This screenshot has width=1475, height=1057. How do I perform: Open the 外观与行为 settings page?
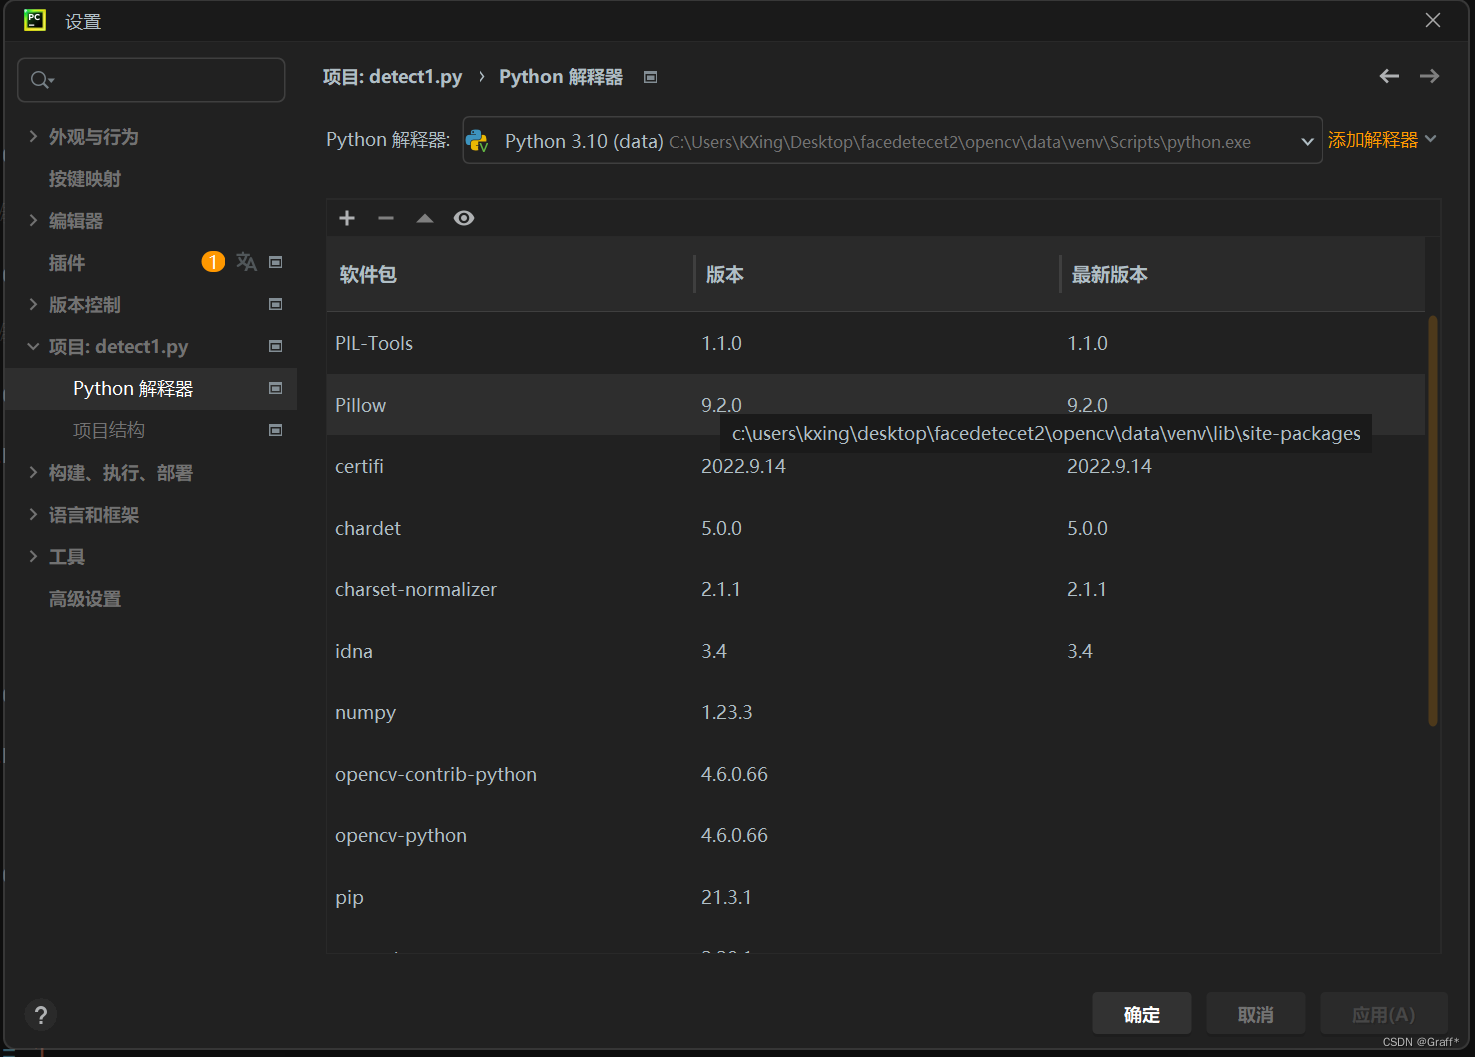click(95, 136)
